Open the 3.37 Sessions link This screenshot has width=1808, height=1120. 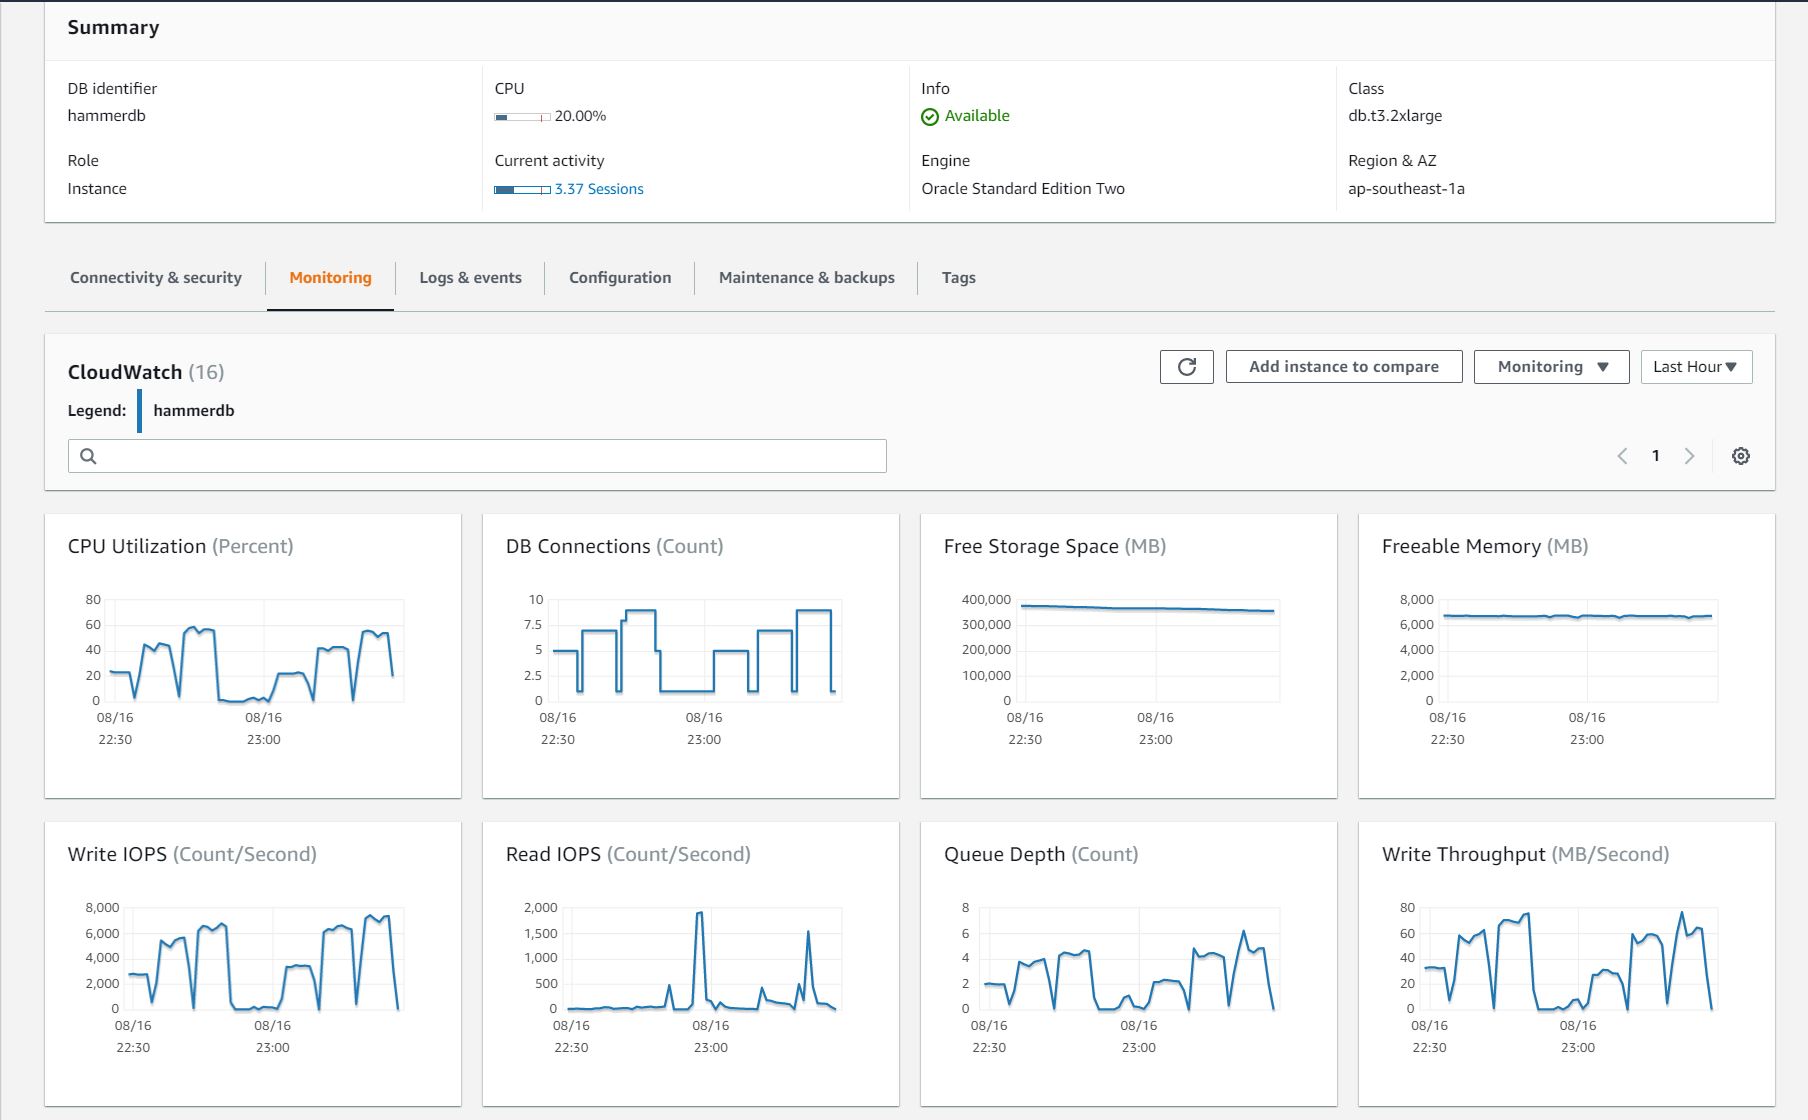coord(598,189)
